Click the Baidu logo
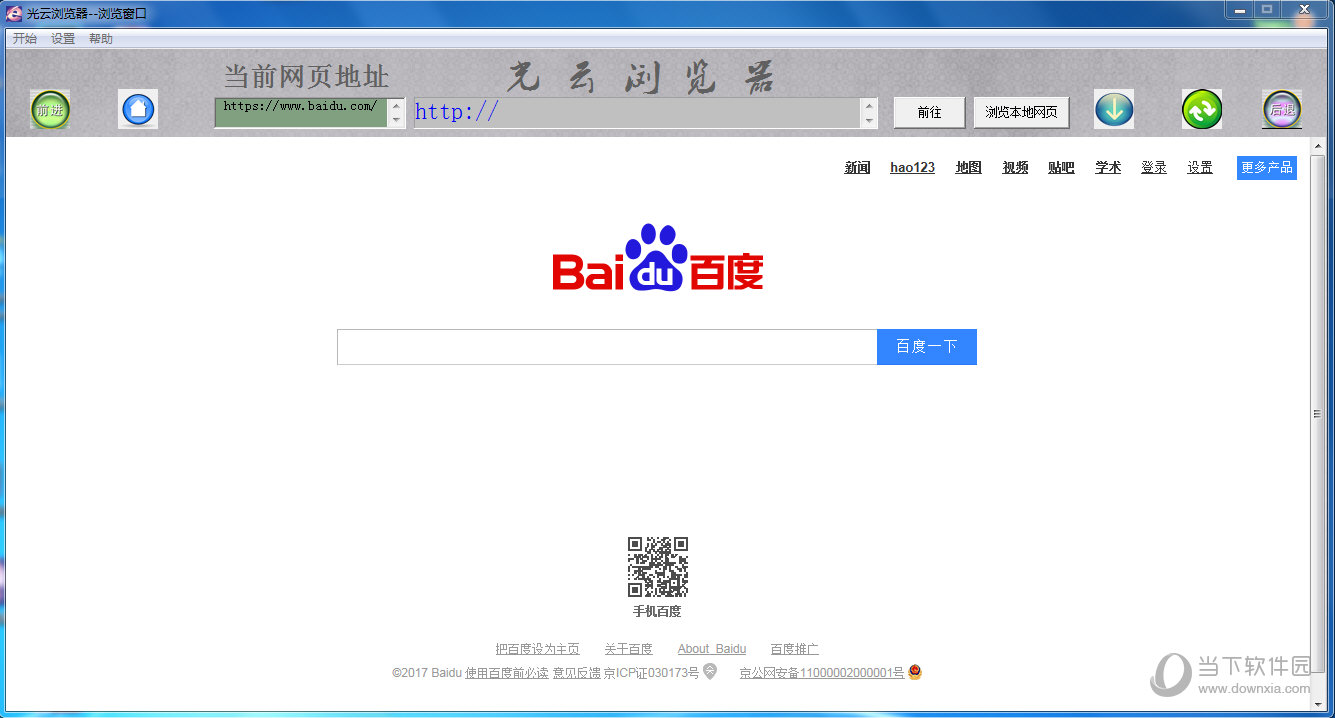Image resolution: width=1335 pixels, height=718 pixels. coord(658,257)
